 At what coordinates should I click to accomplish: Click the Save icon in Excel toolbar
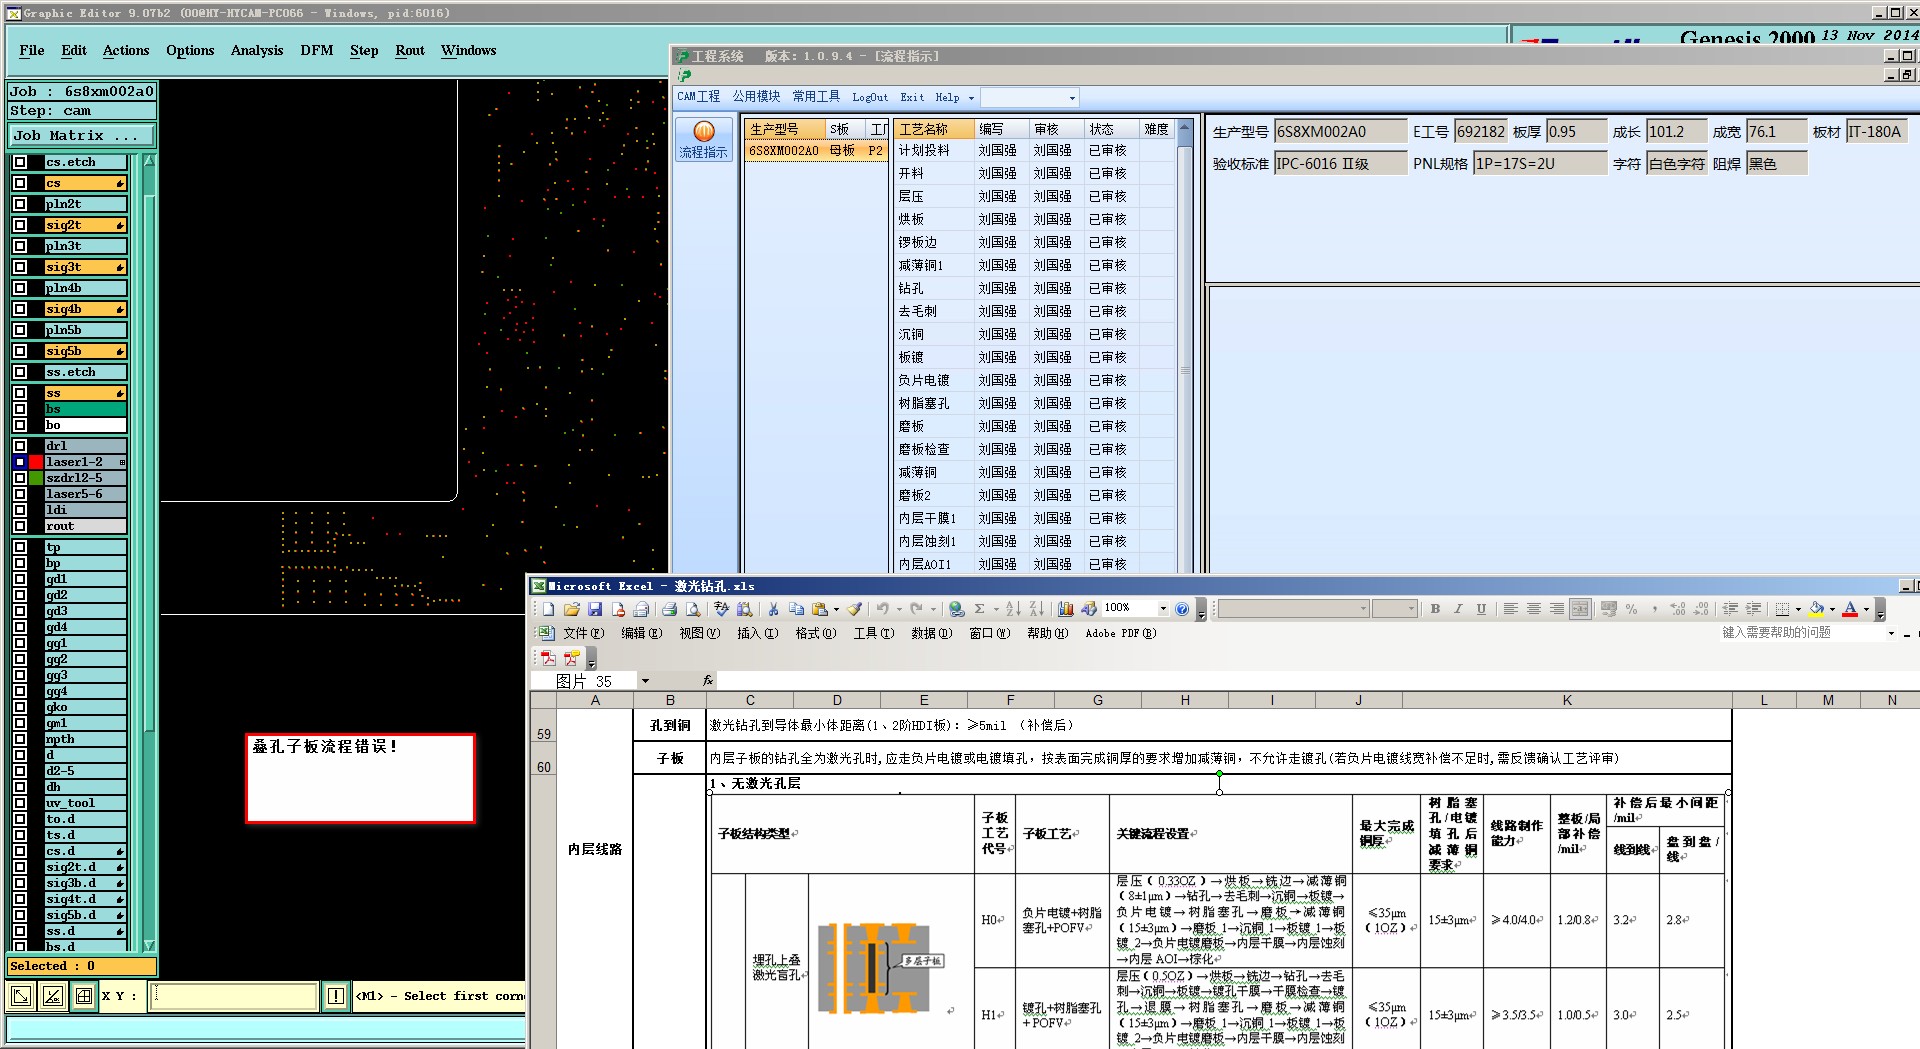click(x=595, y=609)
